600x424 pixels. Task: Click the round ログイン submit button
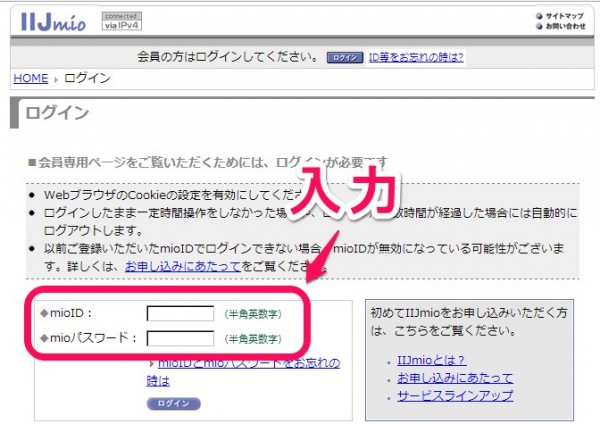tap(173, 403)
